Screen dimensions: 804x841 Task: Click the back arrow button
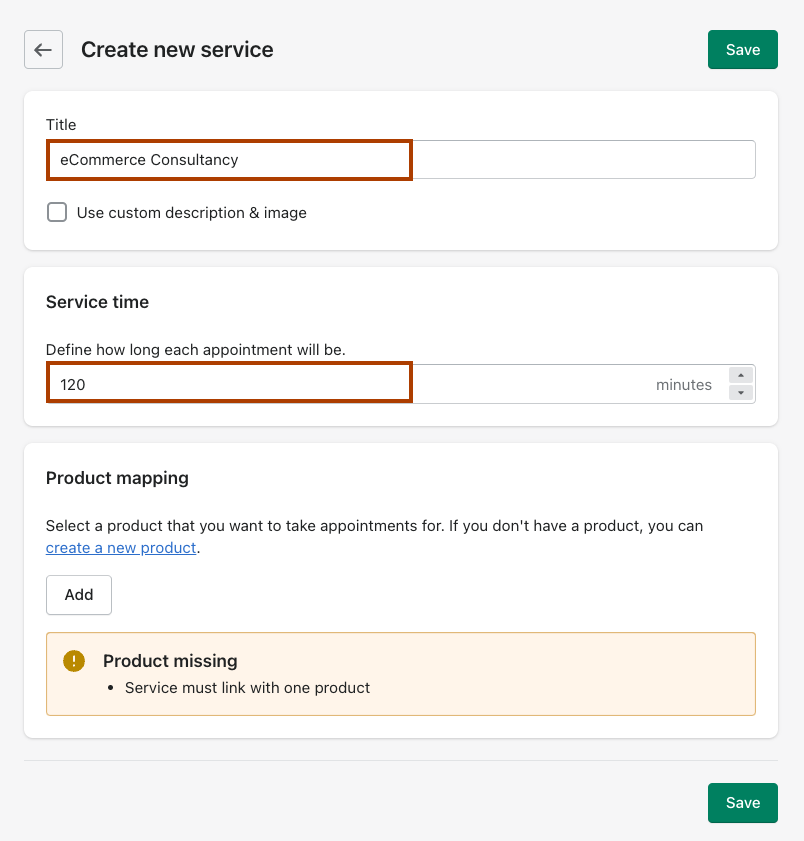43,50
